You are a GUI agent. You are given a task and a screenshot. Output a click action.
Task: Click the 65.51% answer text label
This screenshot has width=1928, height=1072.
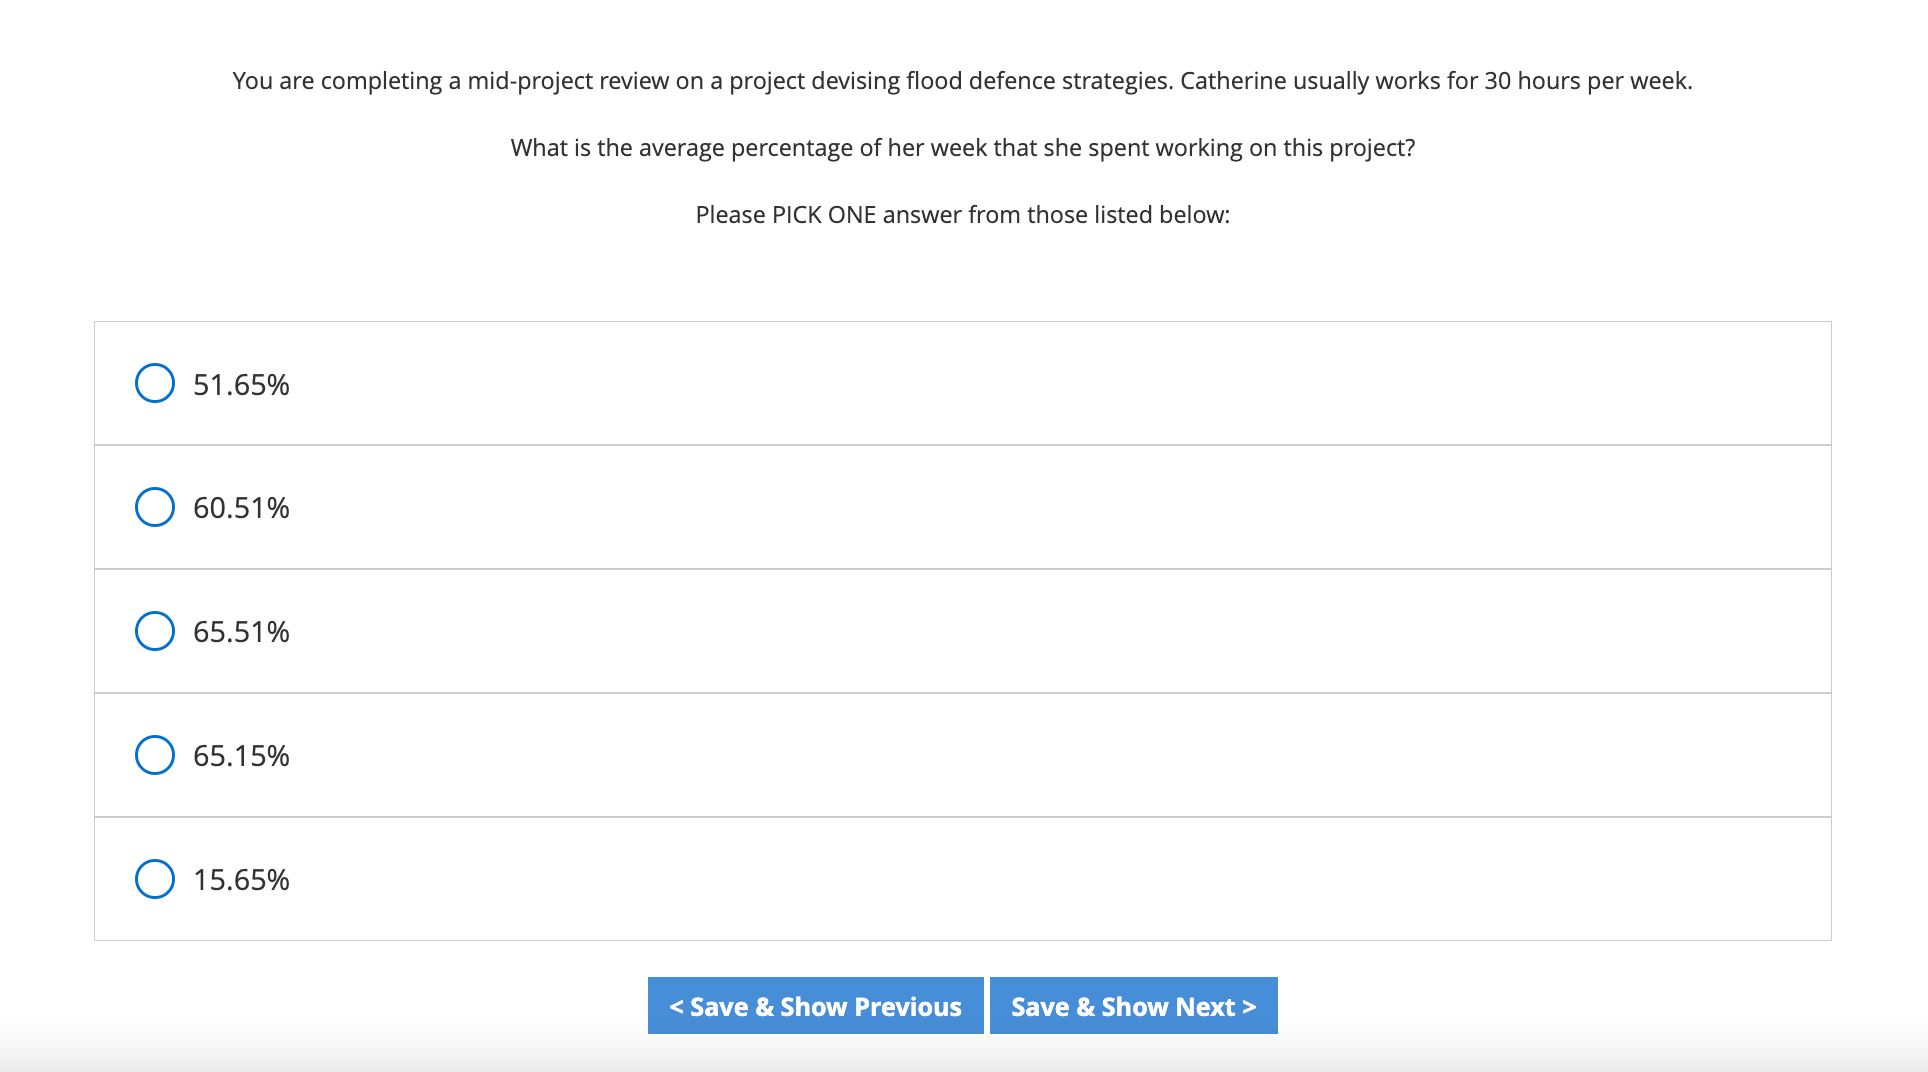(x=241, y=632)
